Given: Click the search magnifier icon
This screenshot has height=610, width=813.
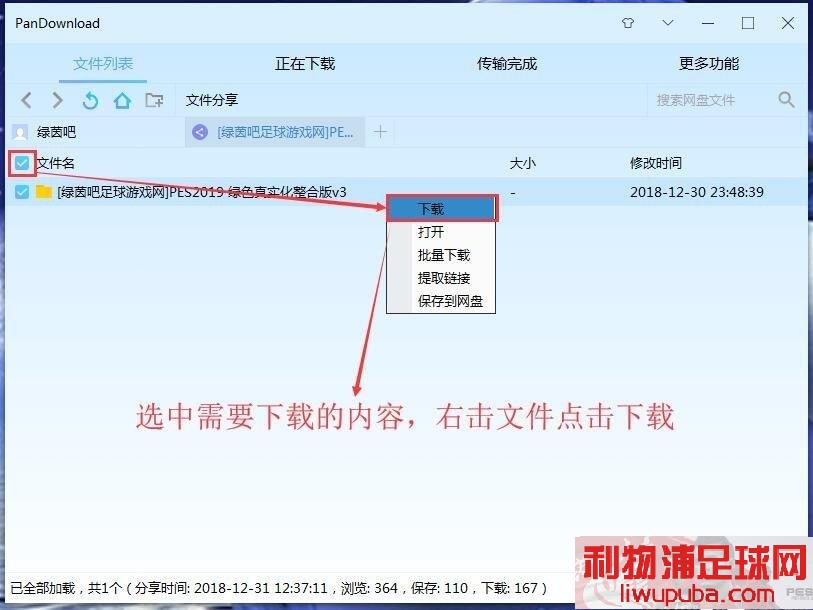Looking at the screenshot, I should [787, 99].
